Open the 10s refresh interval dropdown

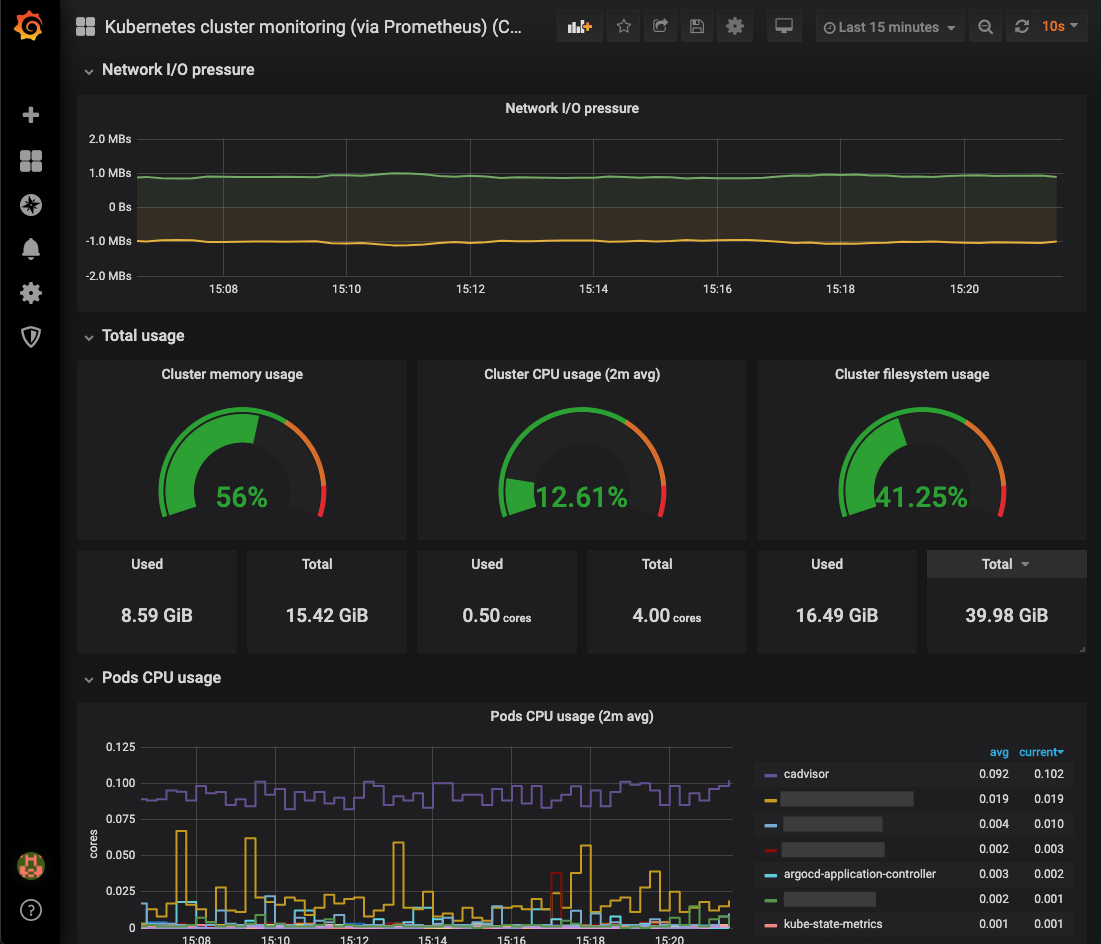point(1061,27)
